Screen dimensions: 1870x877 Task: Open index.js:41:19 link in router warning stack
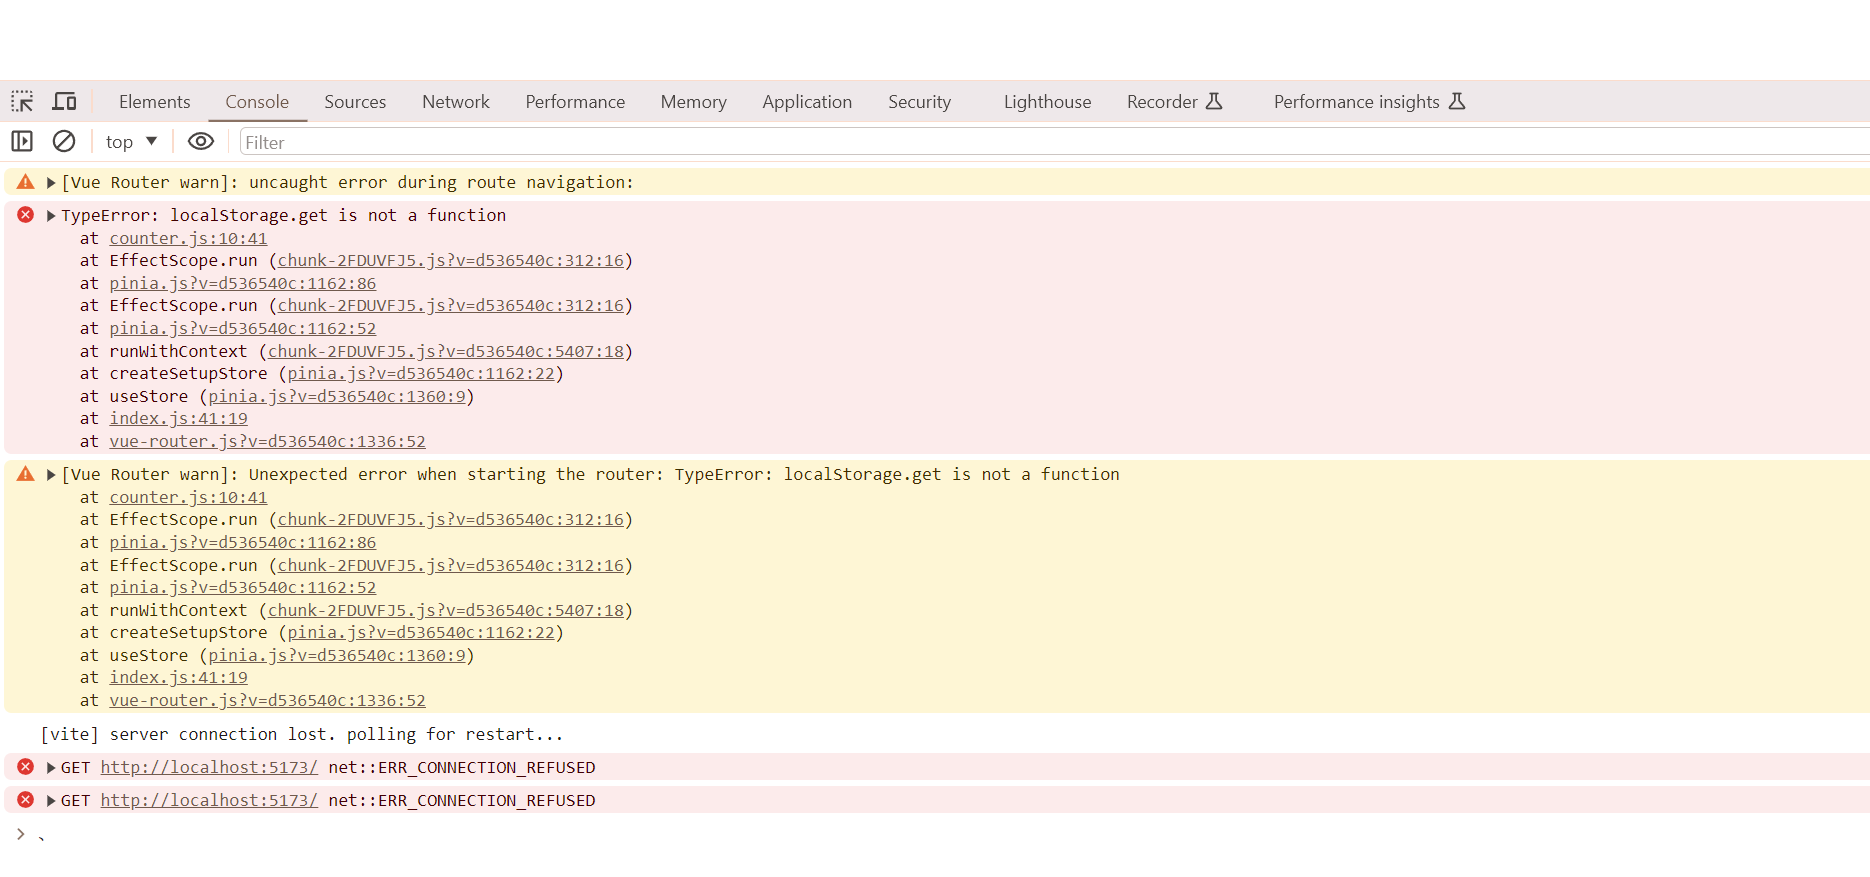point(178,677)
